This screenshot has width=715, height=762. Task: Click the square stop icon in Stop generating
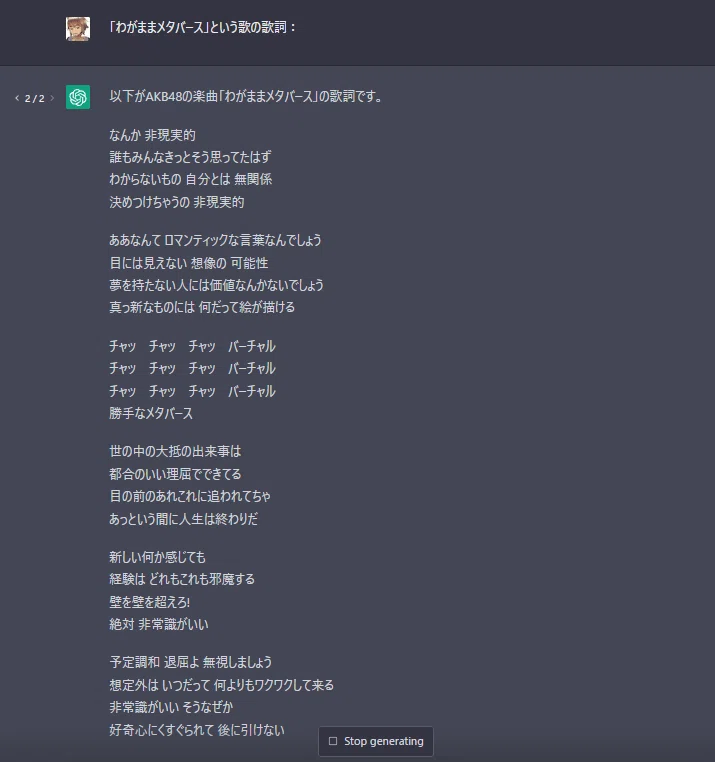tap(333, 741)
